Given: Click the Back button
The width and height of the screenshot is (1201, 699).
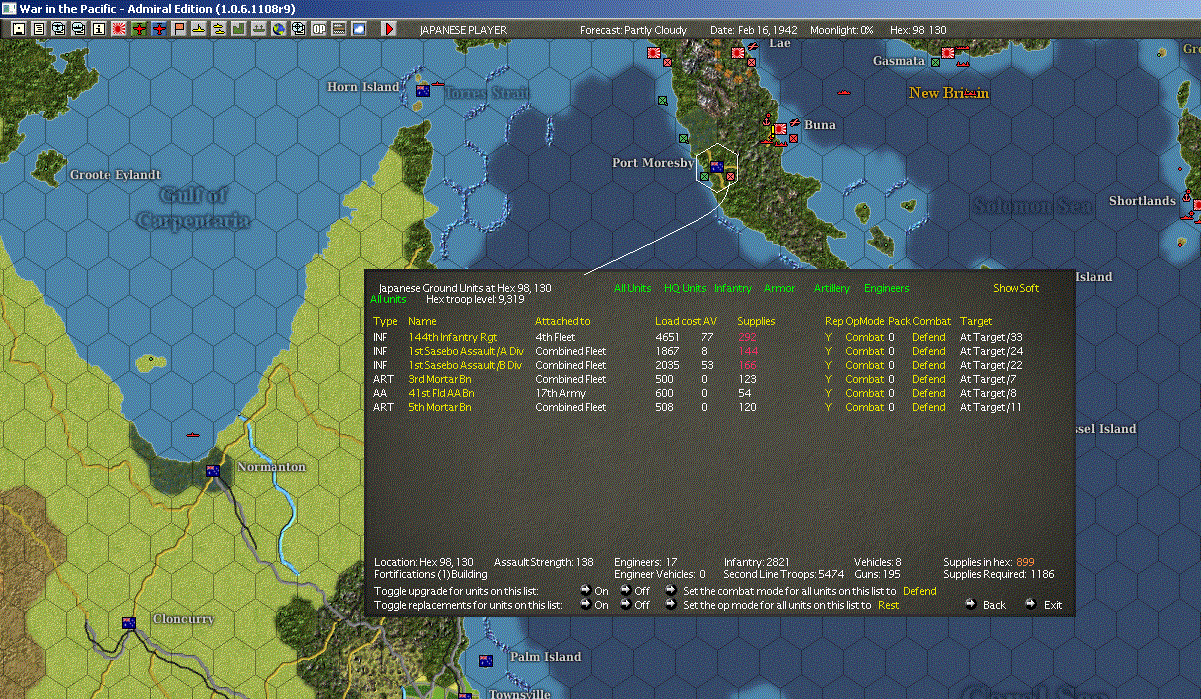Looking at the screenshot, I should tap(985, 605).
